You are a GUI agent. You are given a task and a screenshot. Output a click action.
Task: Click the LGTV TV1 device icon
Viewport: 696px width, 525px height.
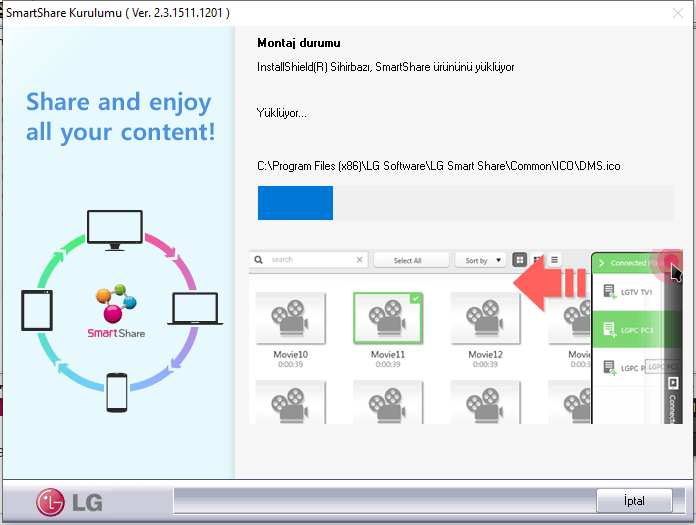click(x=609, y=292)
